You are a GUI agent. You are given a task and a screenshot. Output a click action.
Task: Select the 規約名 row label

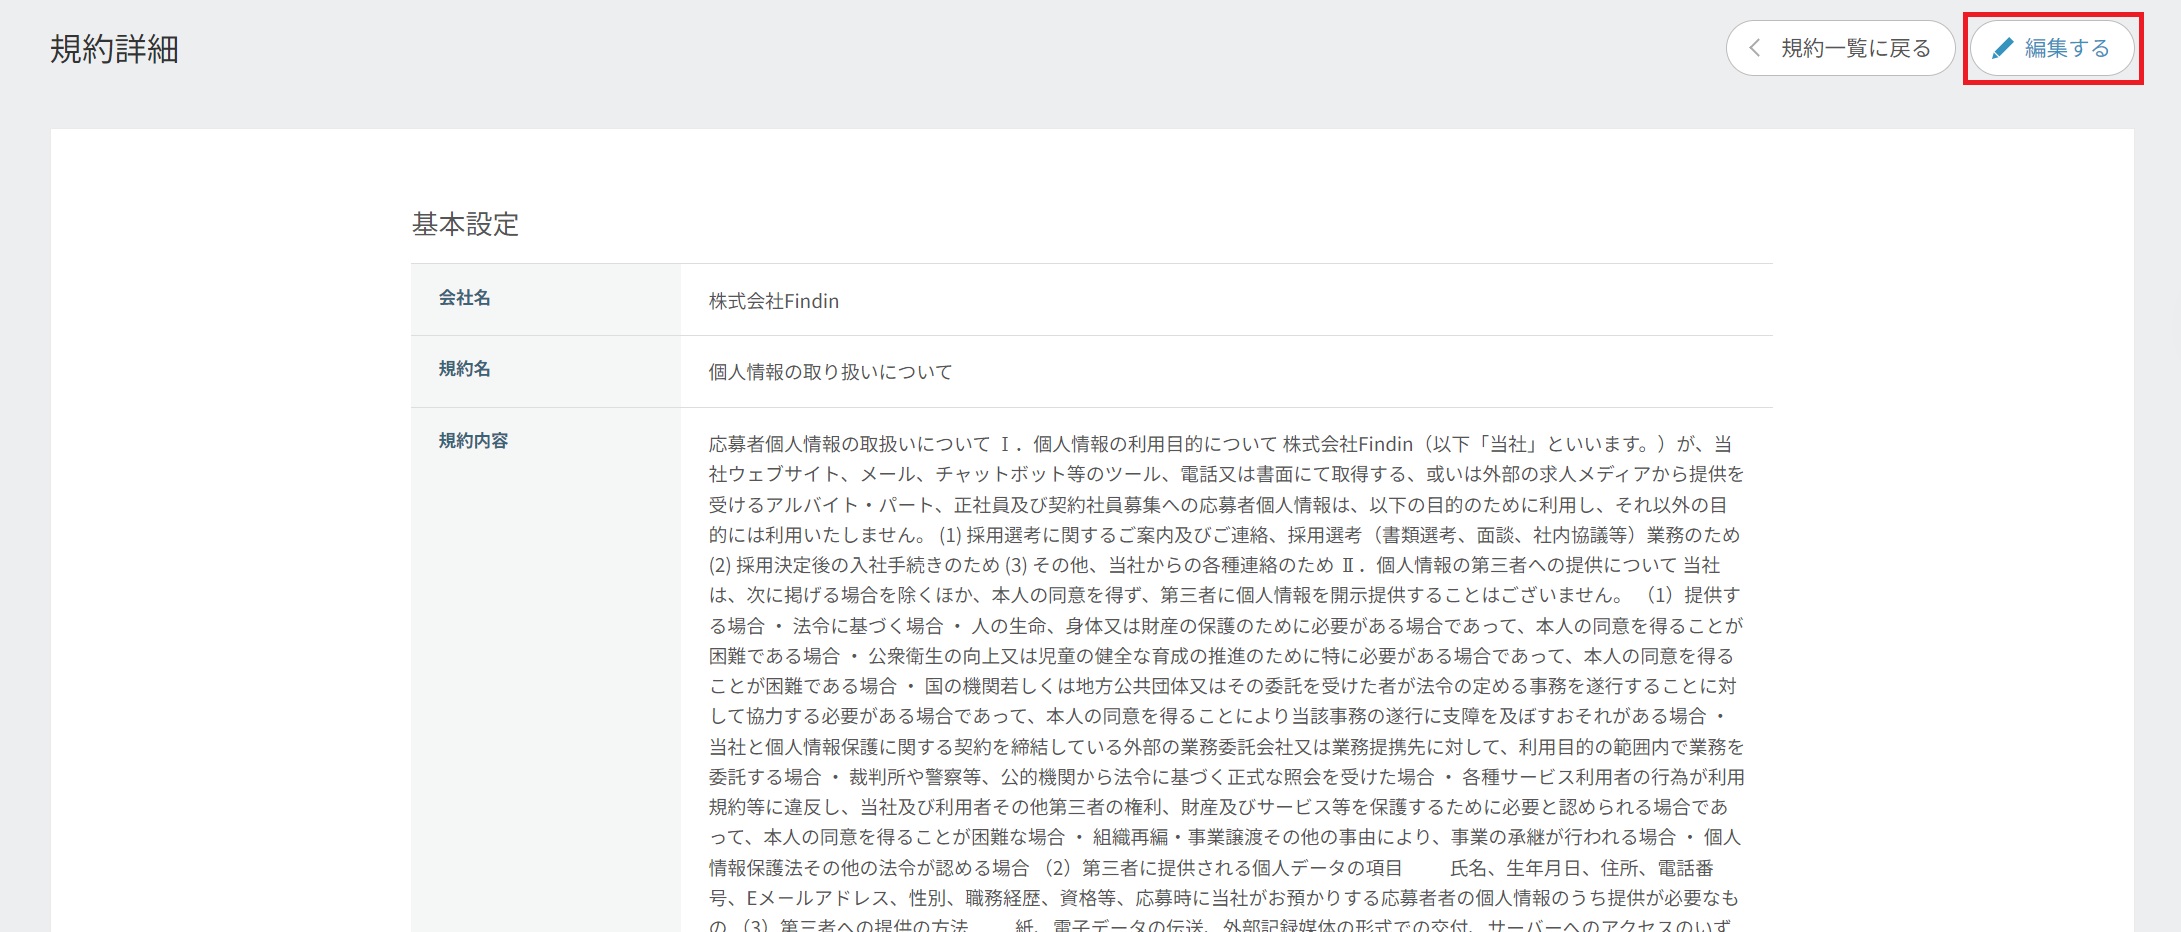(464, 369)
